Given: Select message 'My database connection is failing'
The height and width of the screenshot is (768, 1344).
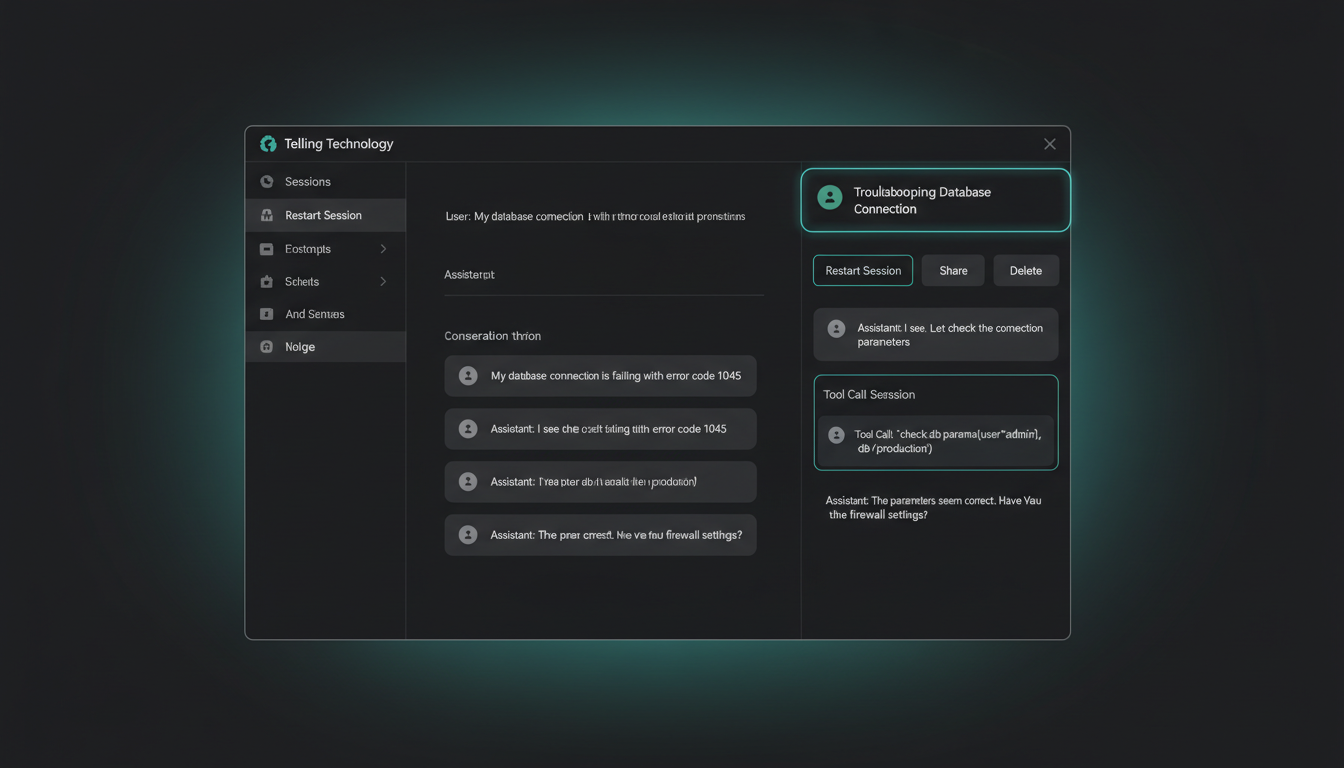Looking at the screenshot, I should 616,376.
